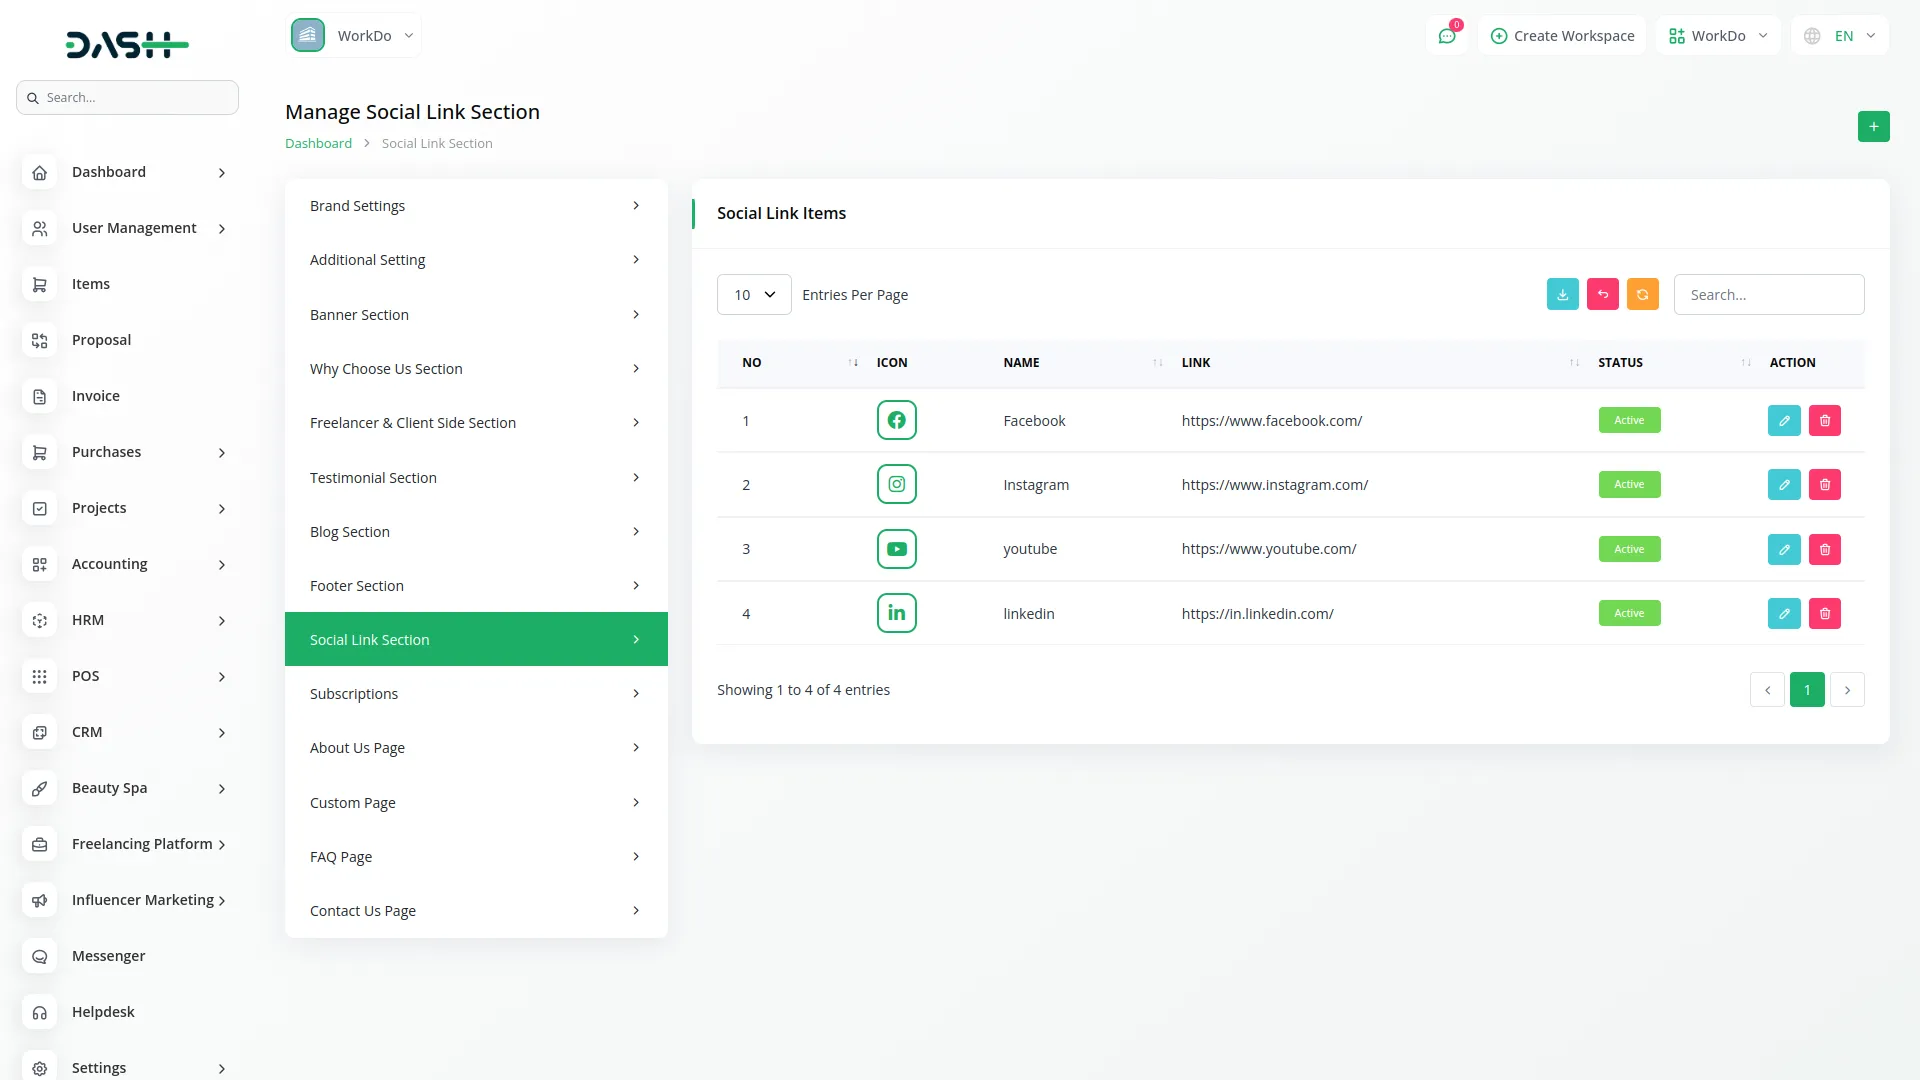Open the Entries Per Page dropdown
The image size is (1920, 1080).
click(x=753, y=294)
